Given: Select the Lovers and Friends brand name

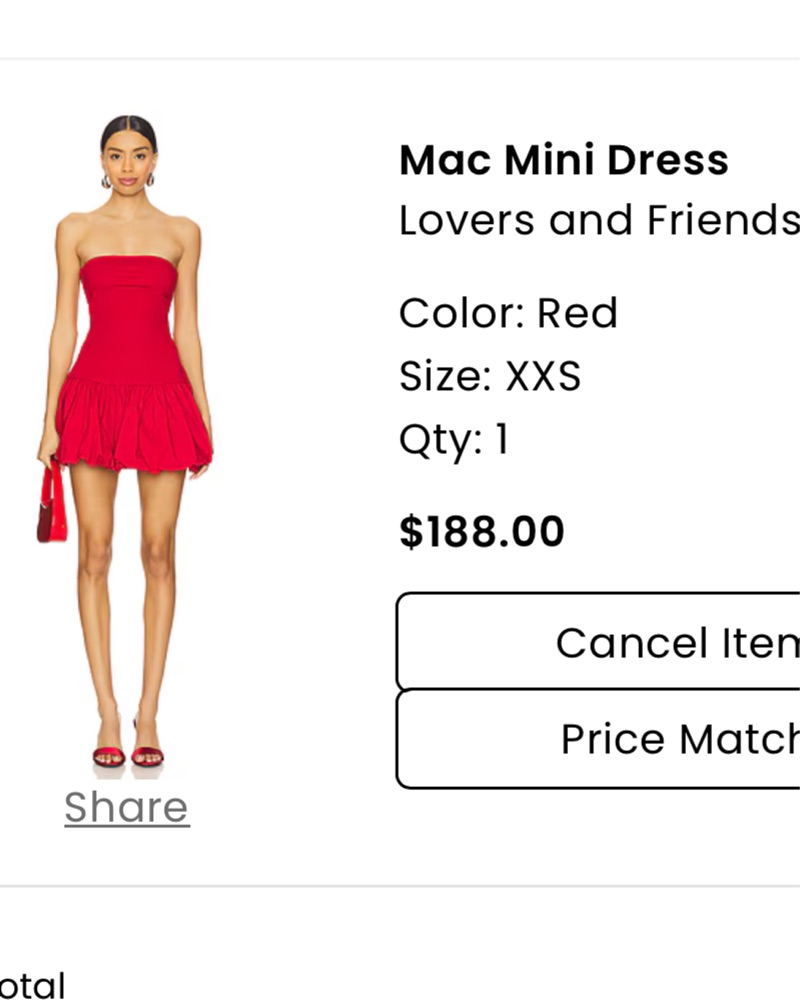Looking at the screenshot, I should coord(599,221).
